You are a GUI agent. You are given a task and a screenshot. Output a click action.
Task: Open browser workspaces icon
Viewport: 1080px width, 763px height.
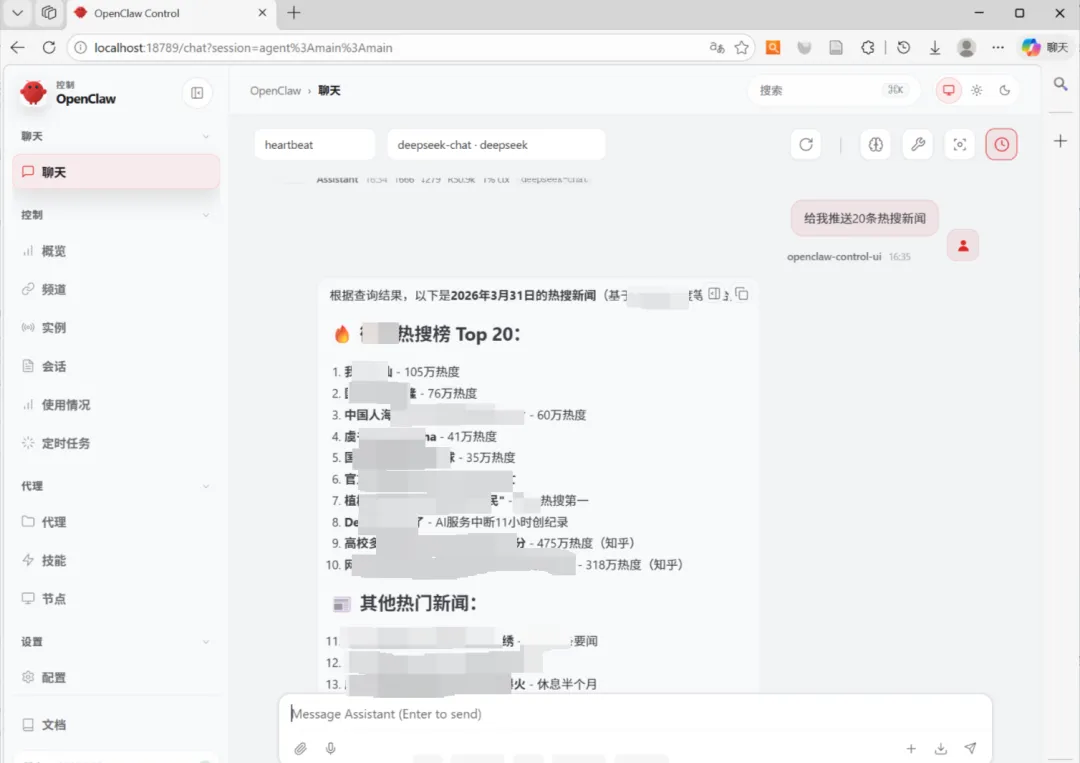click(x=49, y=12)
